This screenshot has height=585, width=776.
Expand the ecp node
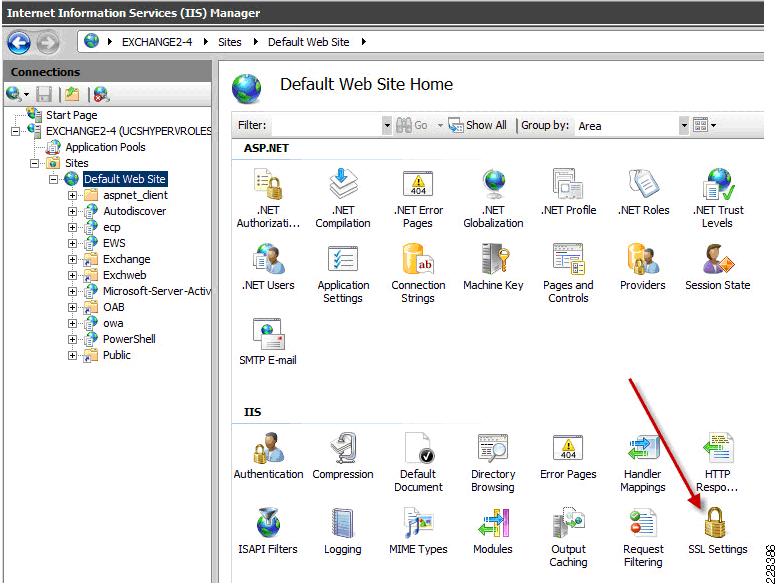[x=72, y=228]
